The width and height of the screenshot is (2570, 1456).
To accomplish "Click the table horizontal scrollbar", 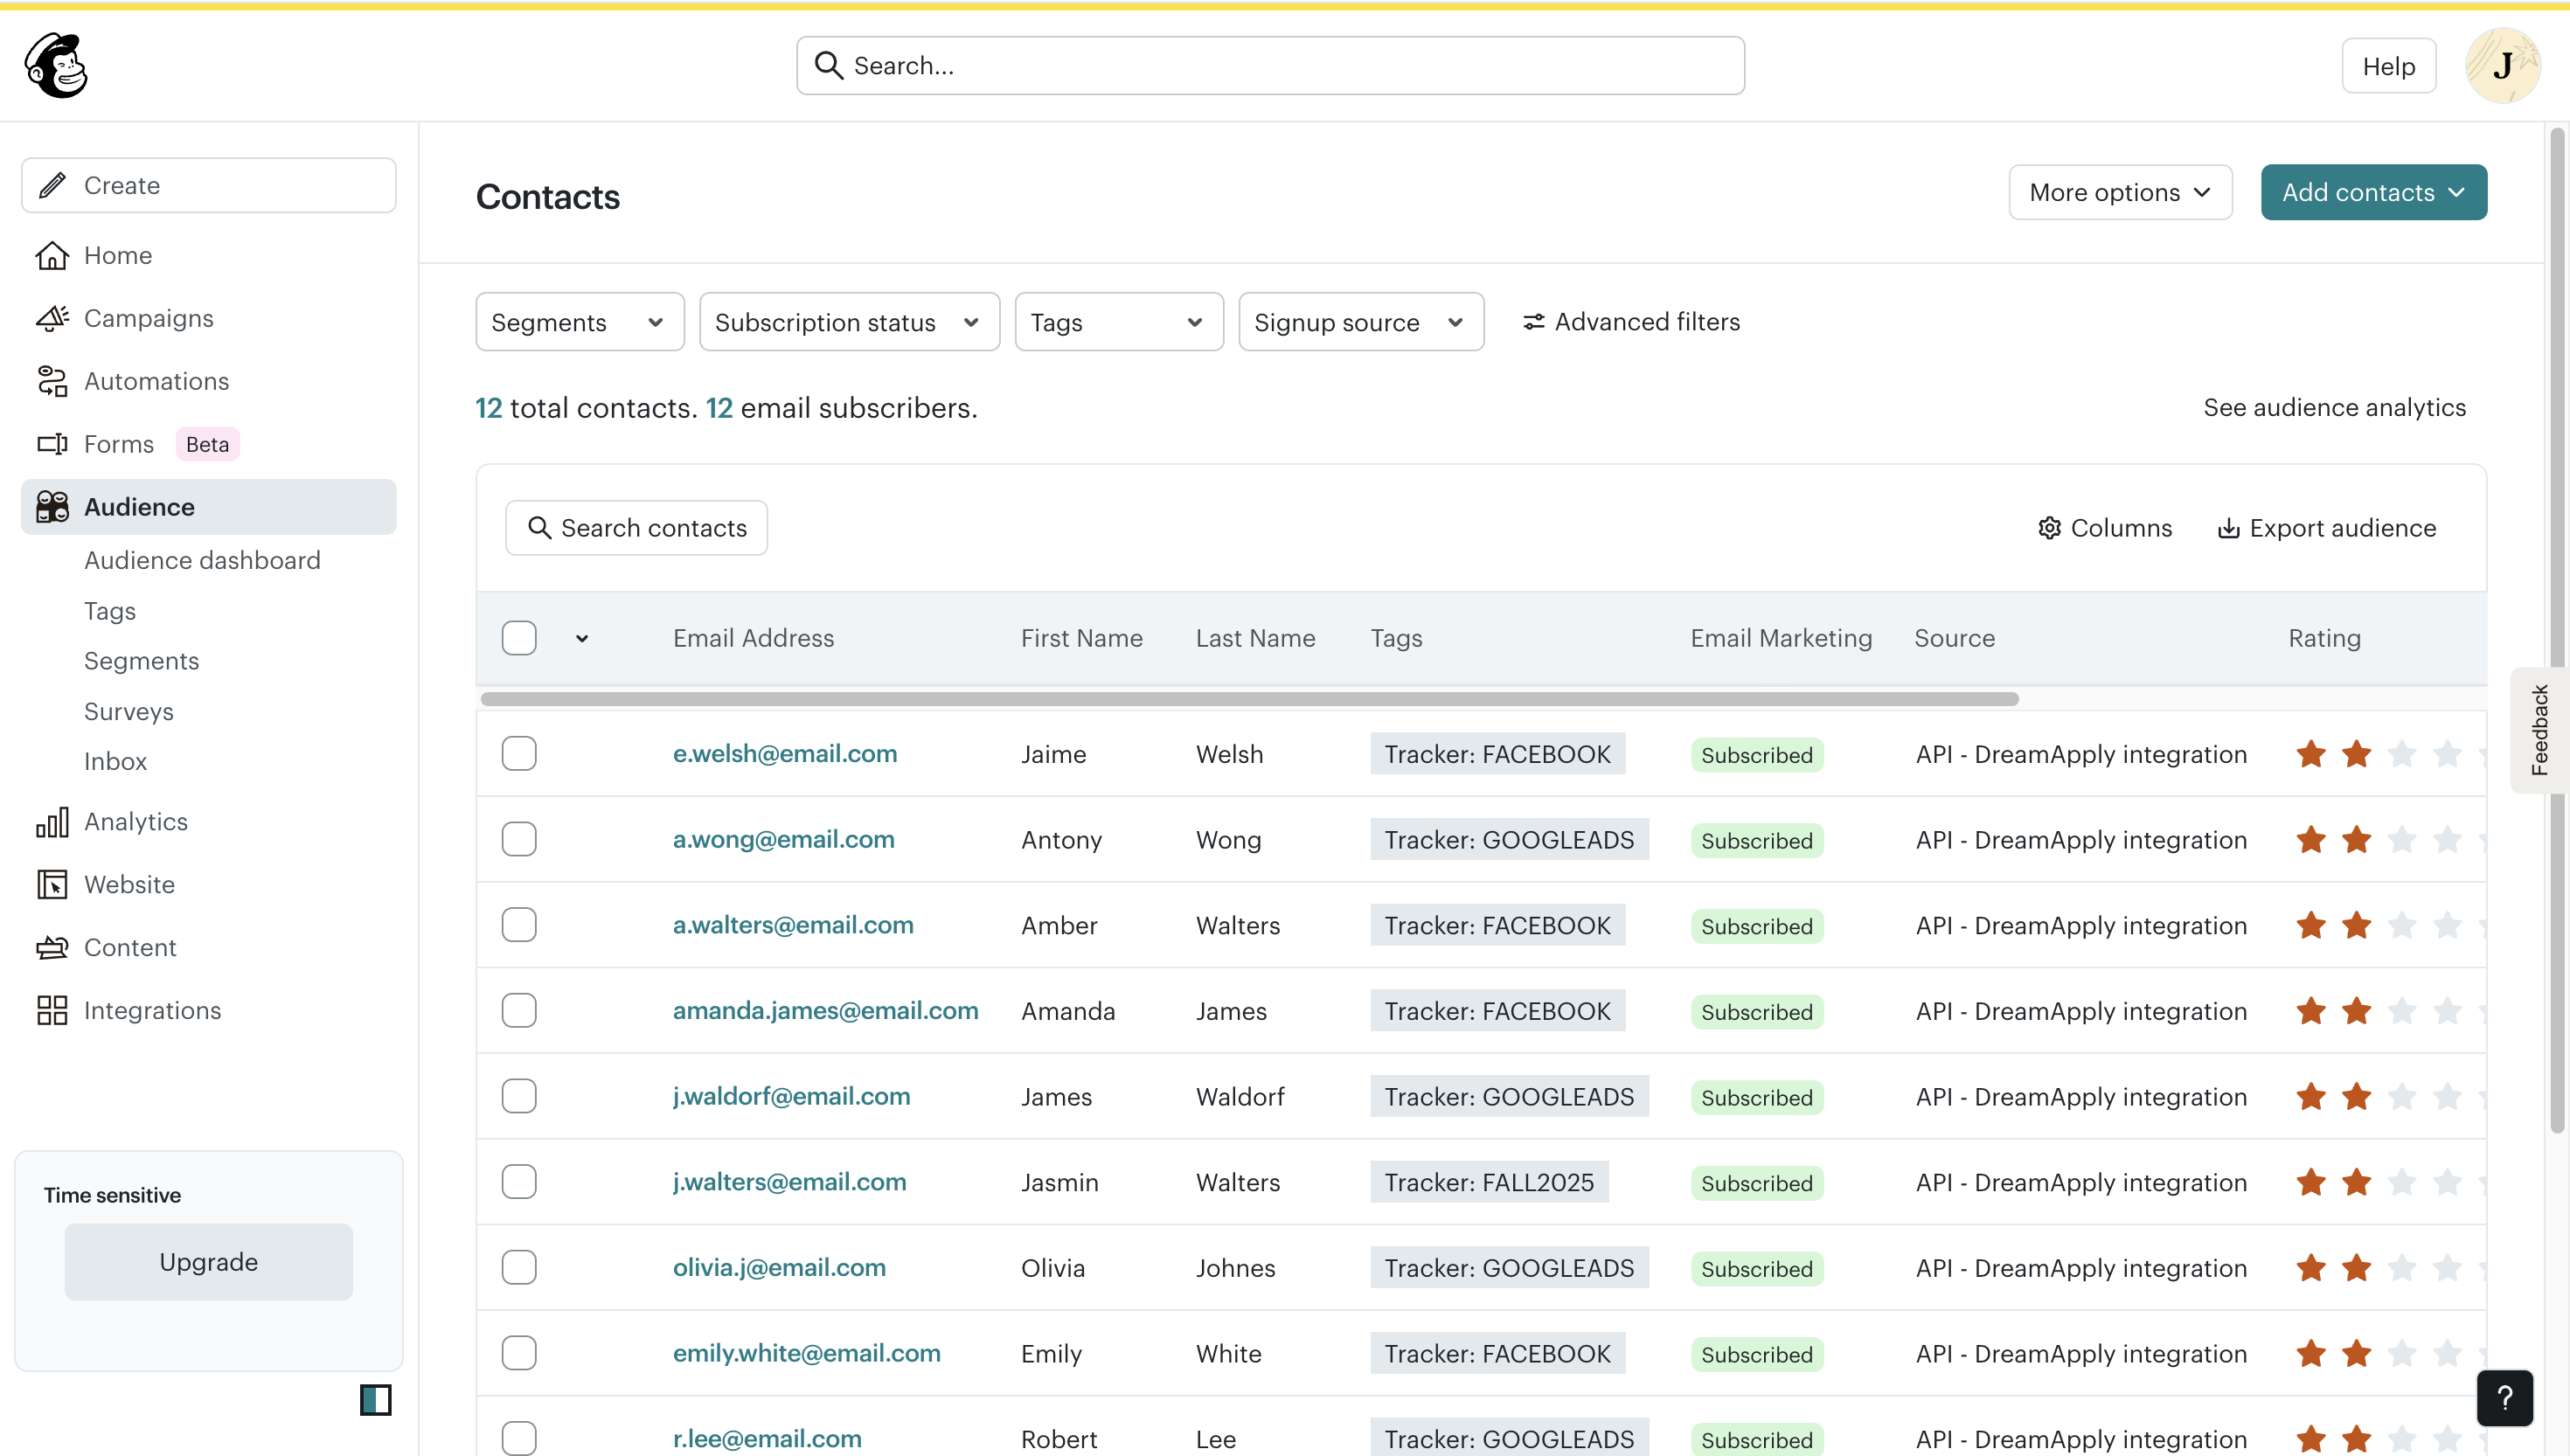I will pyautogui.click(x=1249, y=699).
